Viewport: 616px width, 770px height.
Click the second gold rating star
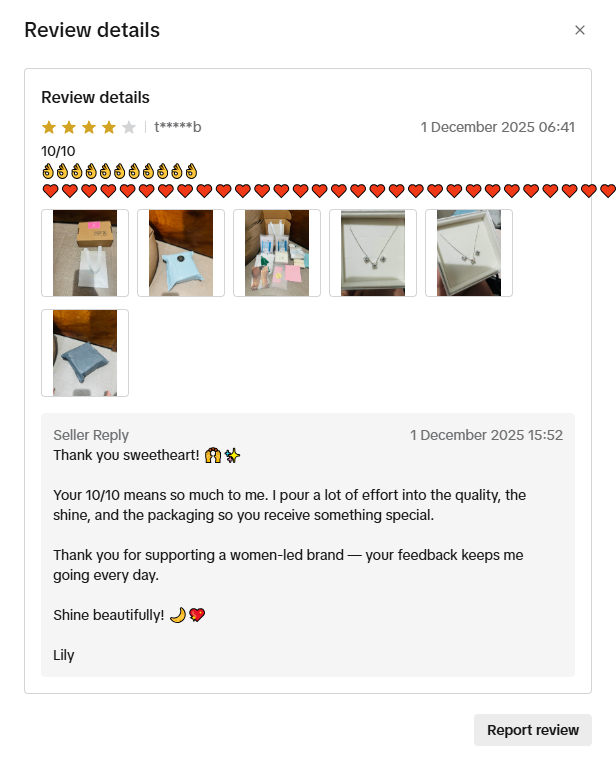click(69, 128)
